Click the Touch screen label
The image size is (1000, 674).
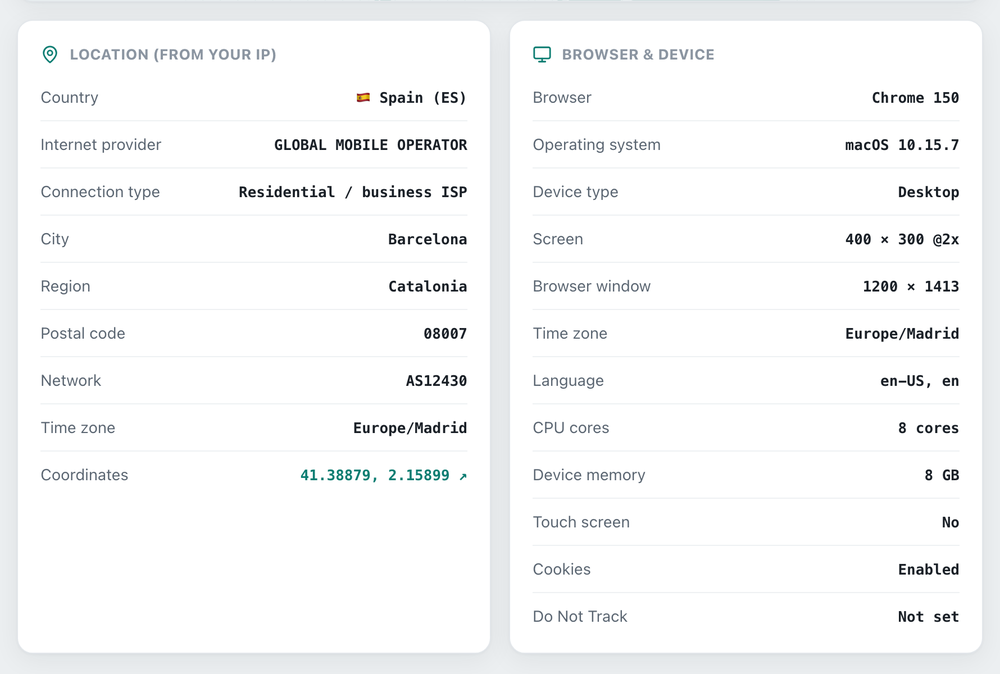(x=581, y=522)
